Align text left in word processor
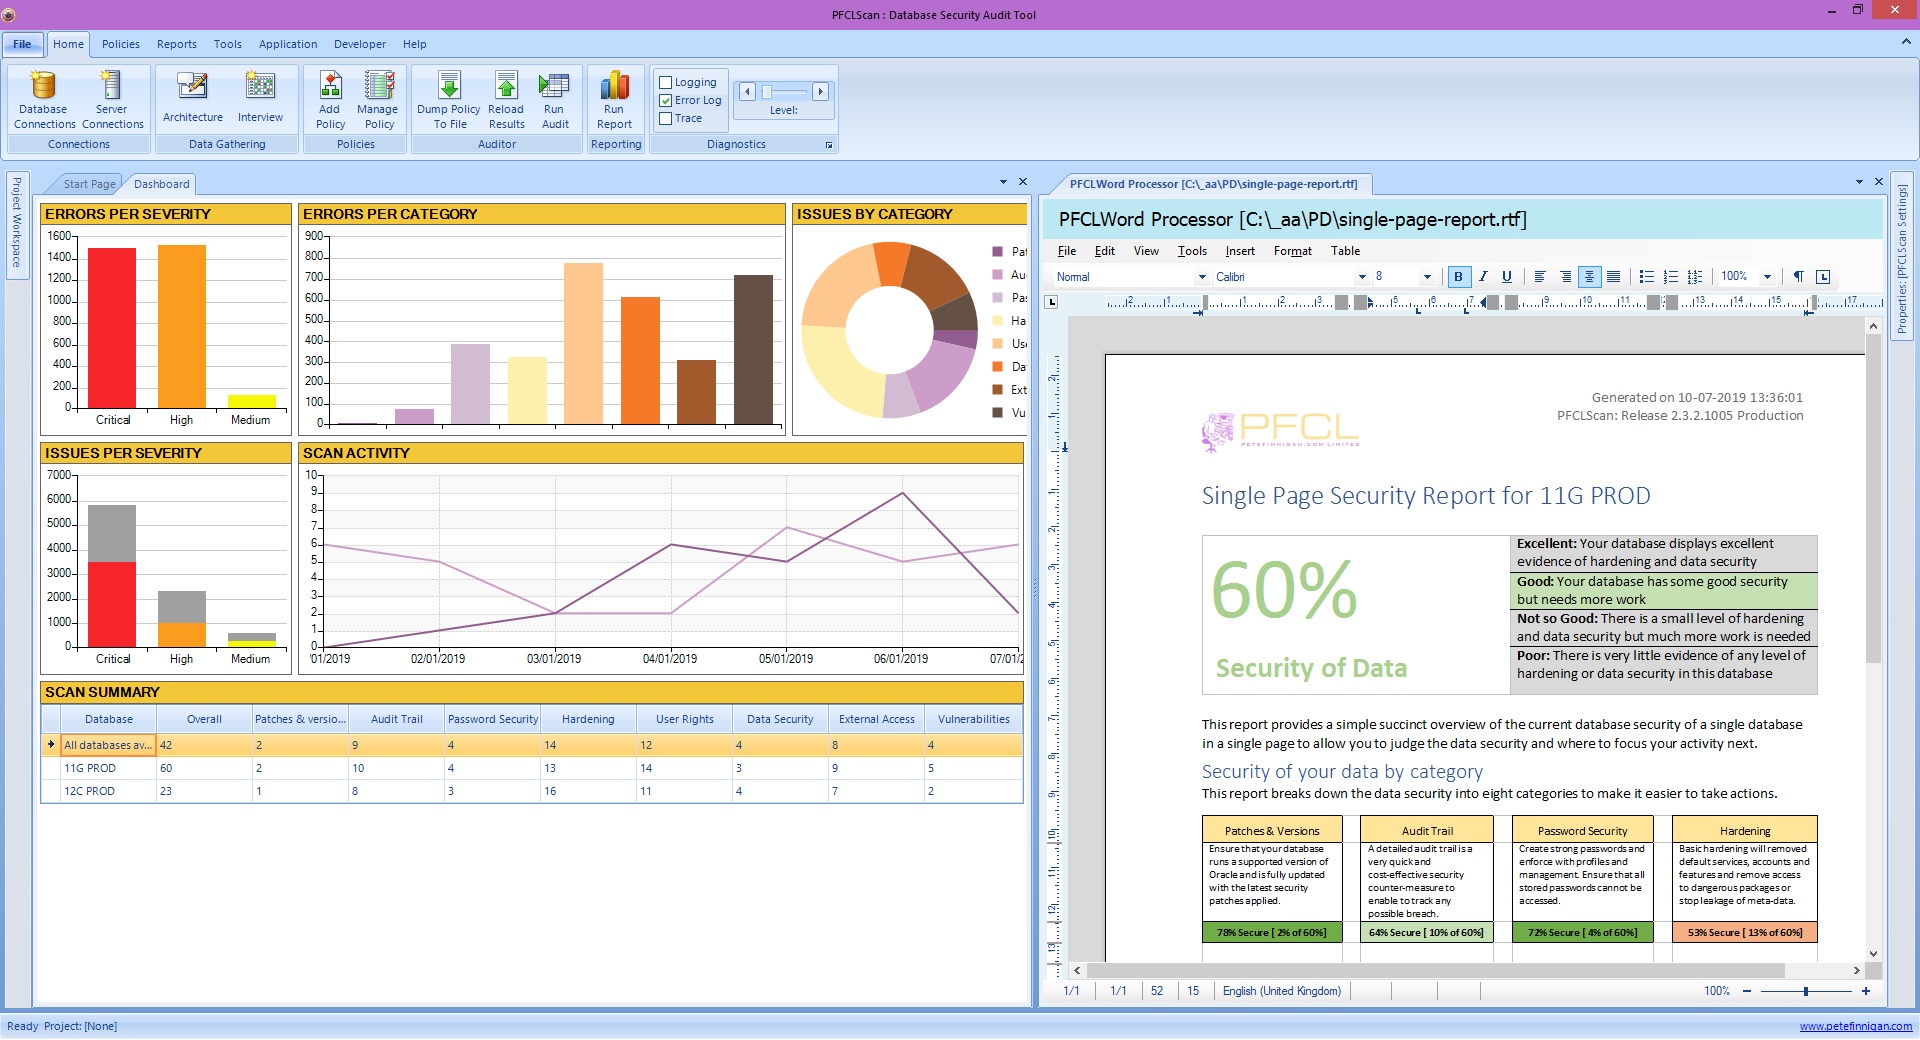1920x1040 pixels. pyautogui.click(x=1540, y=277)
